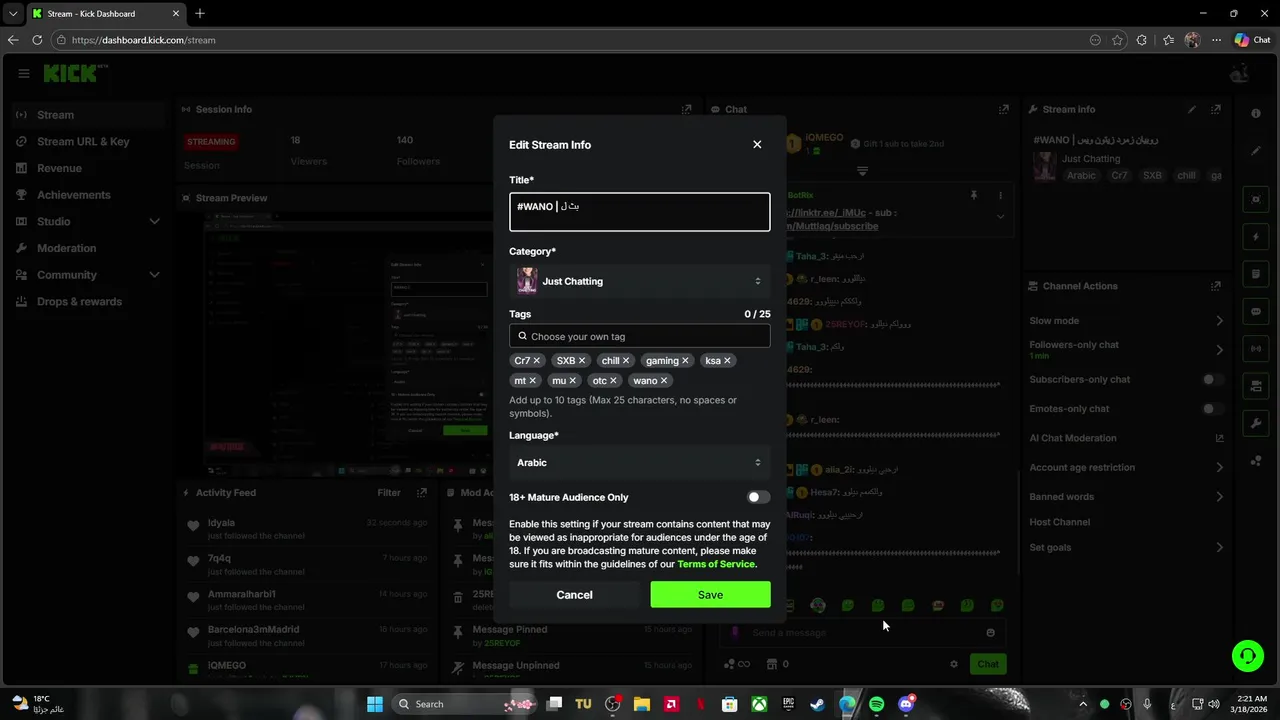This screenshot has width=1280, height=720.
Task: Edit stream info via panel header pencil
Action: click(x=1191, y=109)
